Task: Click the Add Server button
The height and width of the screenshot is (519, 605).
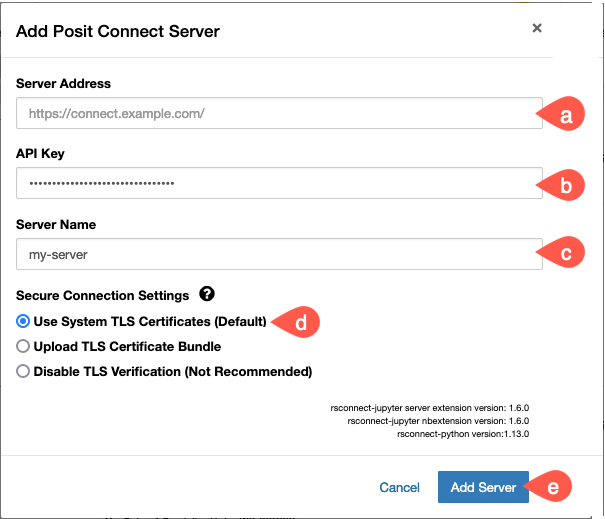Action: 483,487
